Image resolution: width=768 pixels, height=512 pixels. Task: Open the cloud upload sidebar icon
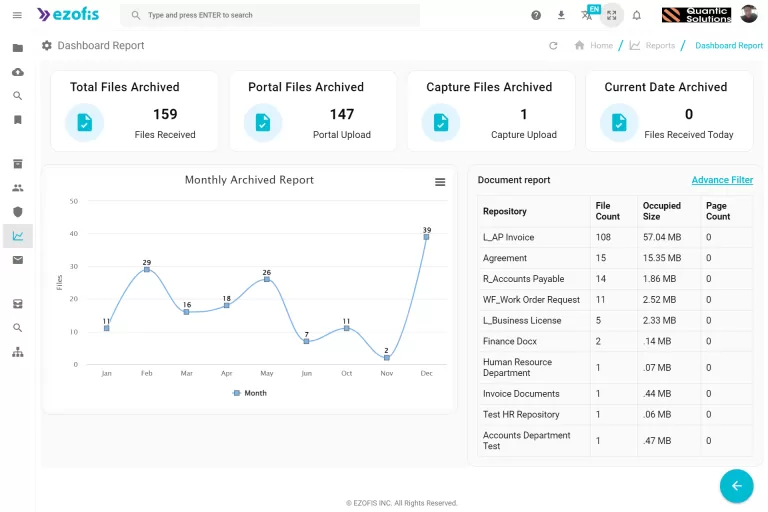[17, 72]
